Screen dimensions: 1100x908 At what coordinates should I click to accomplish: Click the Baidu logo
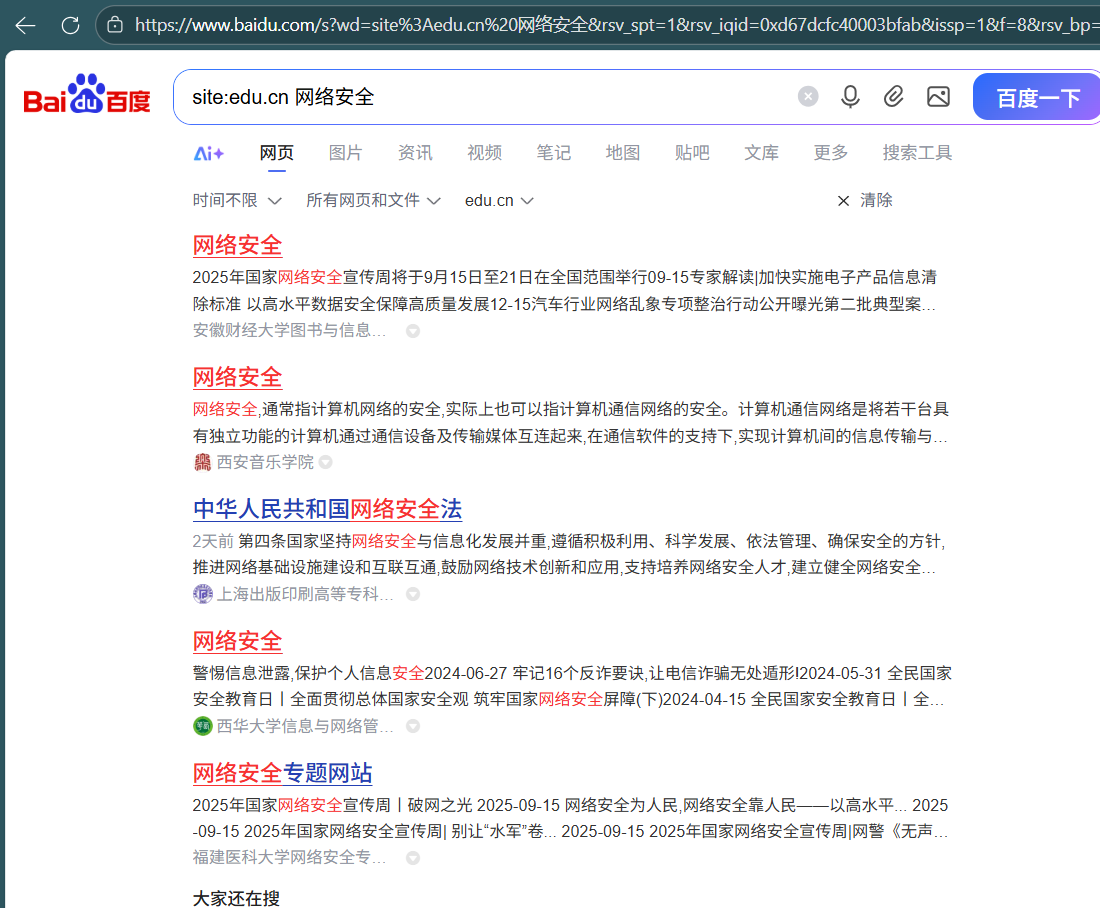click(x=87, y=95)
